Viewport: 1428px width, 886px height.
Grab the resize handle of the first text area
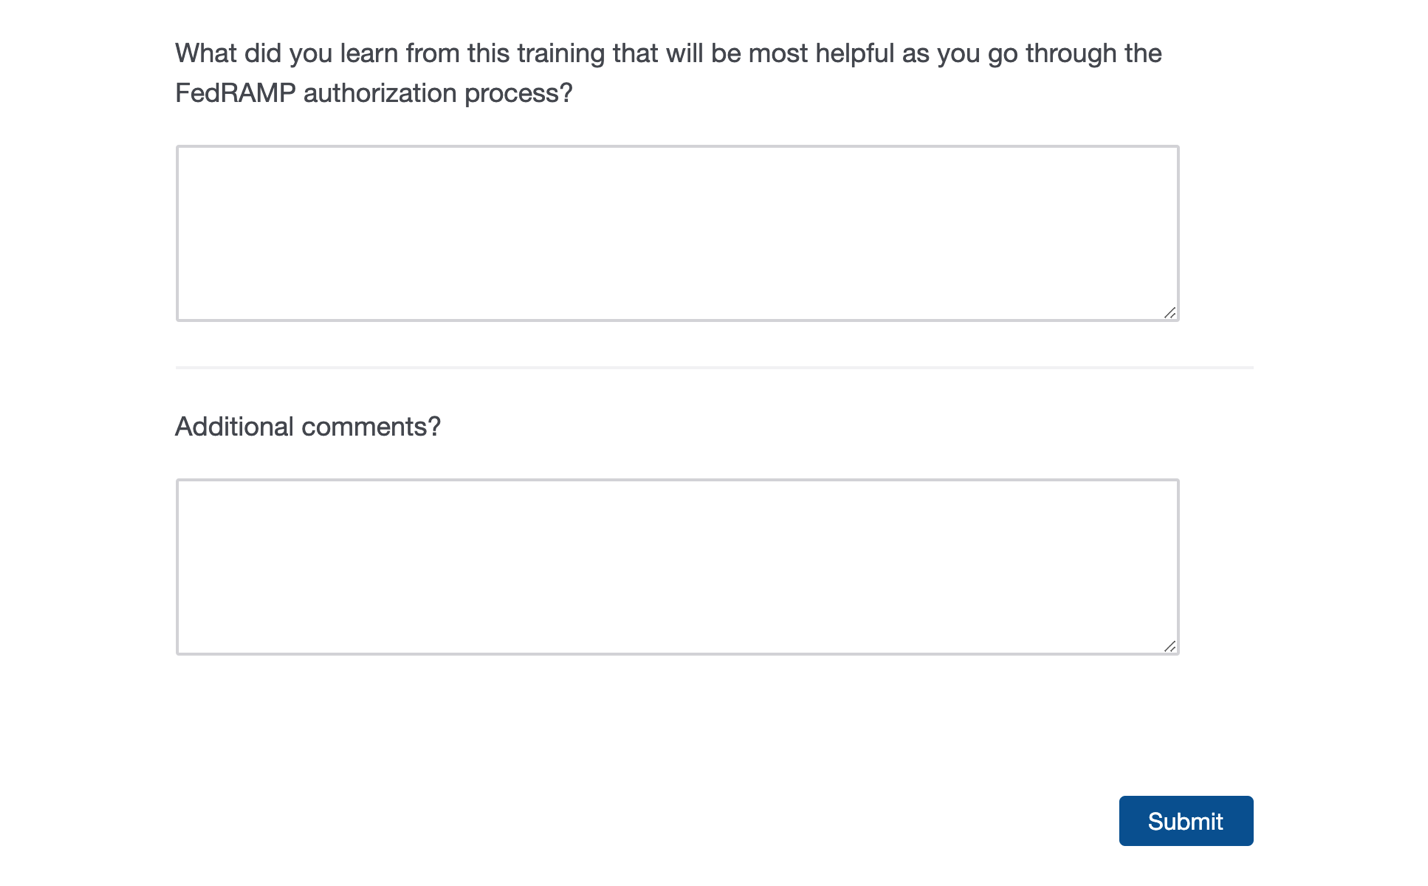pyautogui.click(x=1169, y=313)
